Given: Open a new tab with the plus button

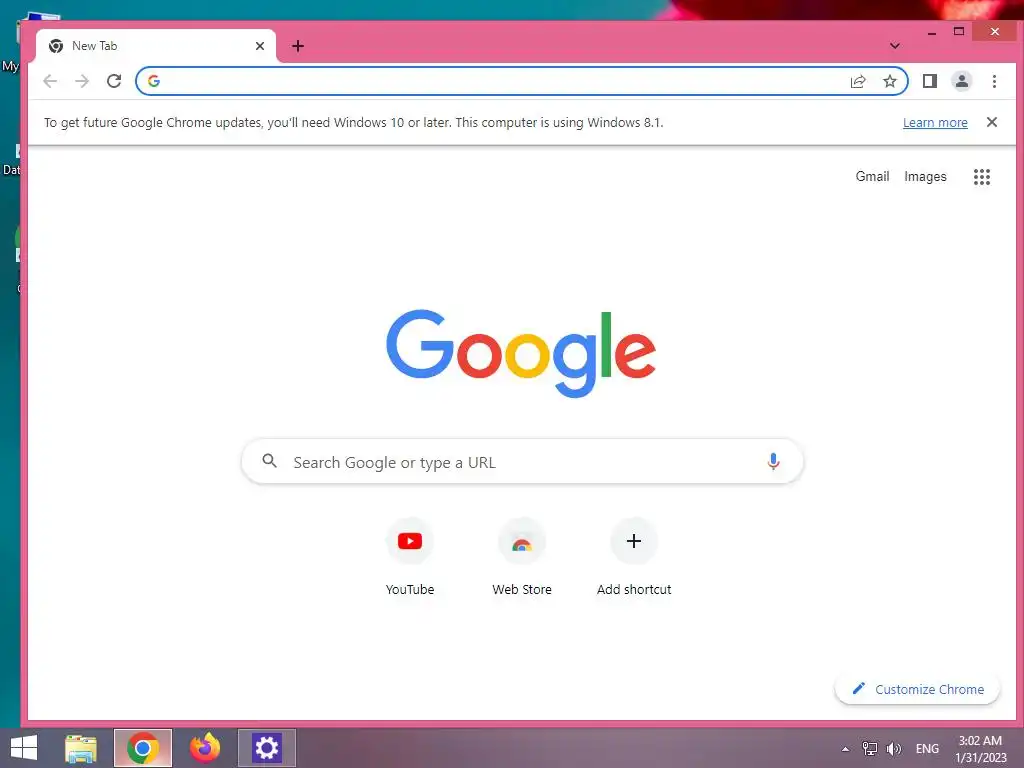Looking at the screenshot, I should click(298, 46).
